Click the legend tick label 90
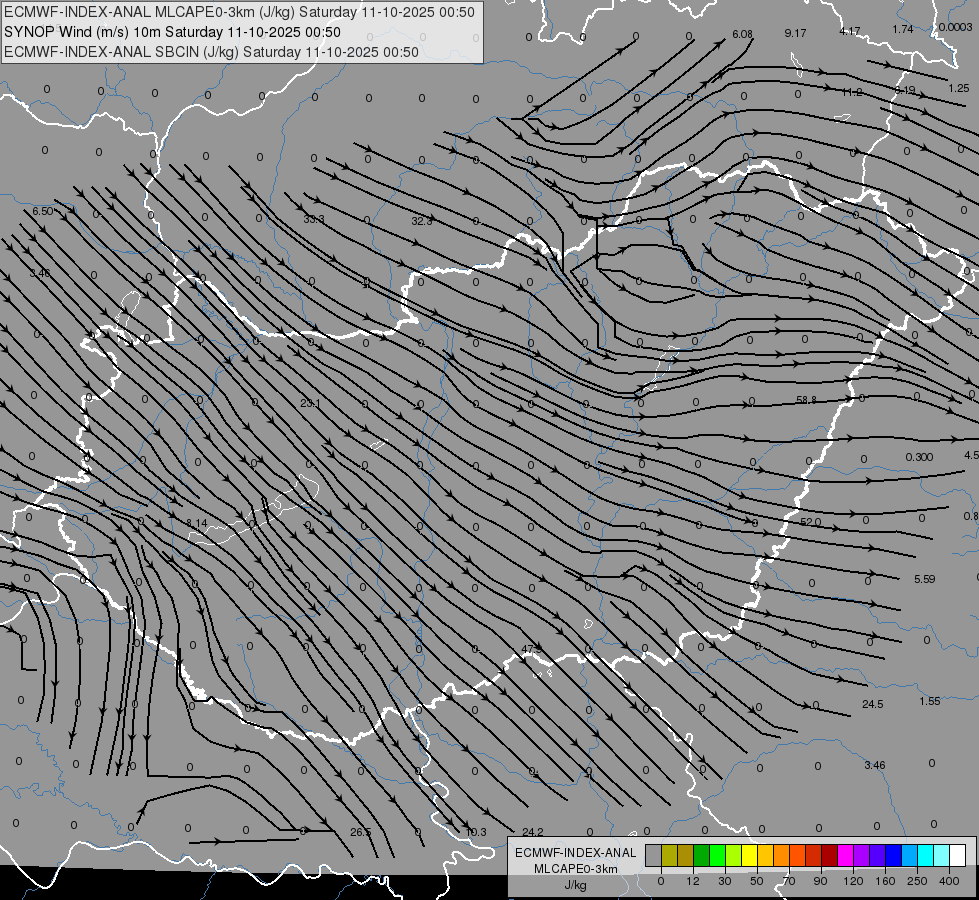Image resolution: width=979 pixels, height=900 pixels. pos(820,881)
